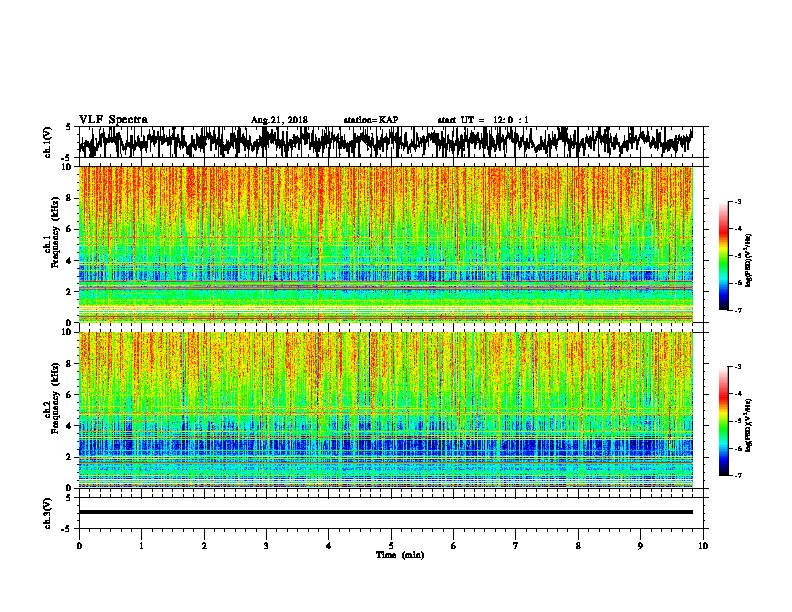
Task: Select the "start UT = 12:0 :1" text
Action: (483, 120)
